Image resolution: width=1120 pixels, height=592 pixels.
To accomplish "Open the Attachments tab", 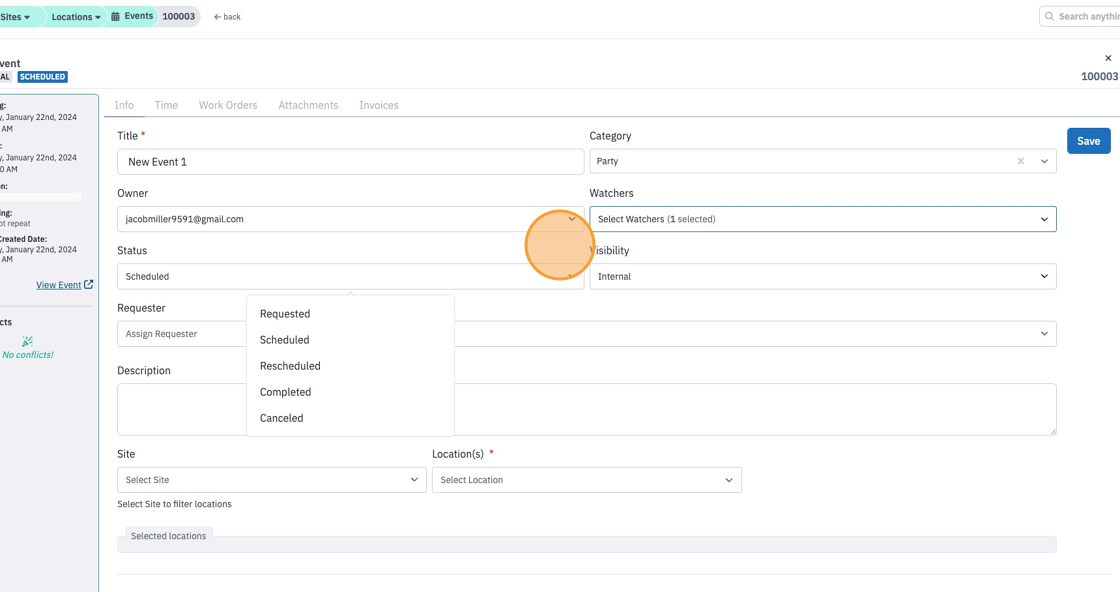I will 309,105.
